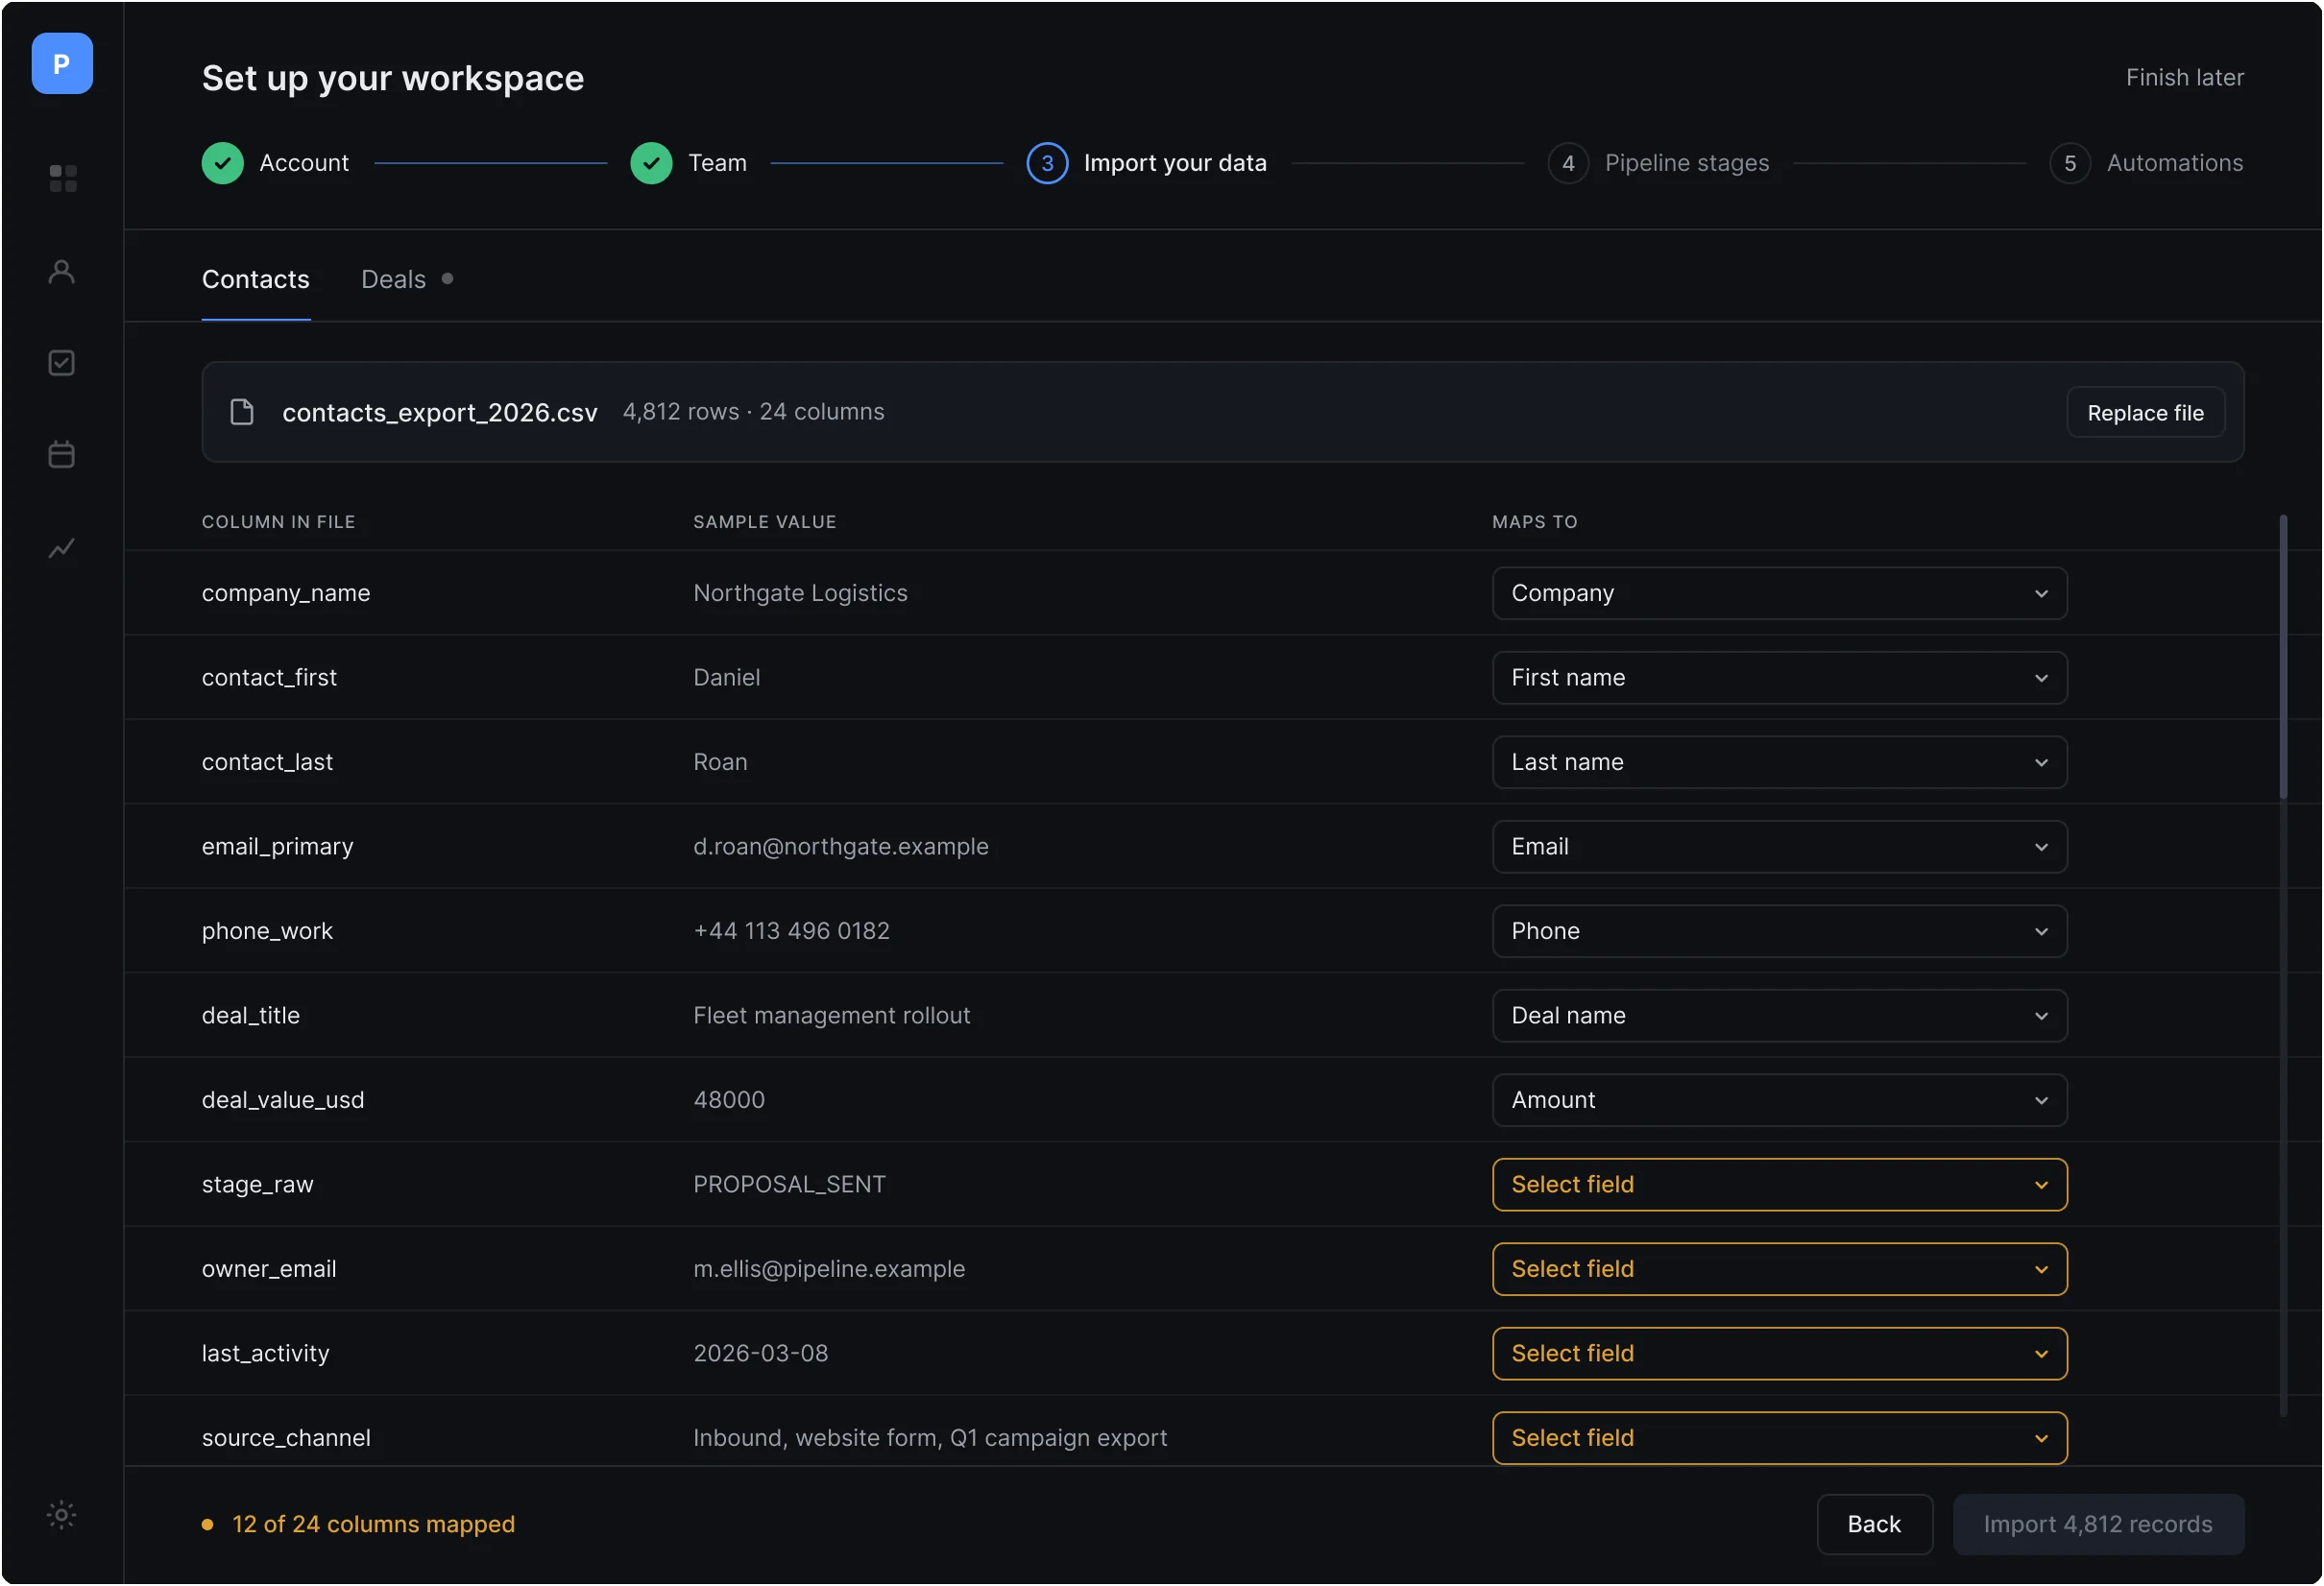Click sample value 2026-03-08

pyautogui.click(x=761, y=1354)
